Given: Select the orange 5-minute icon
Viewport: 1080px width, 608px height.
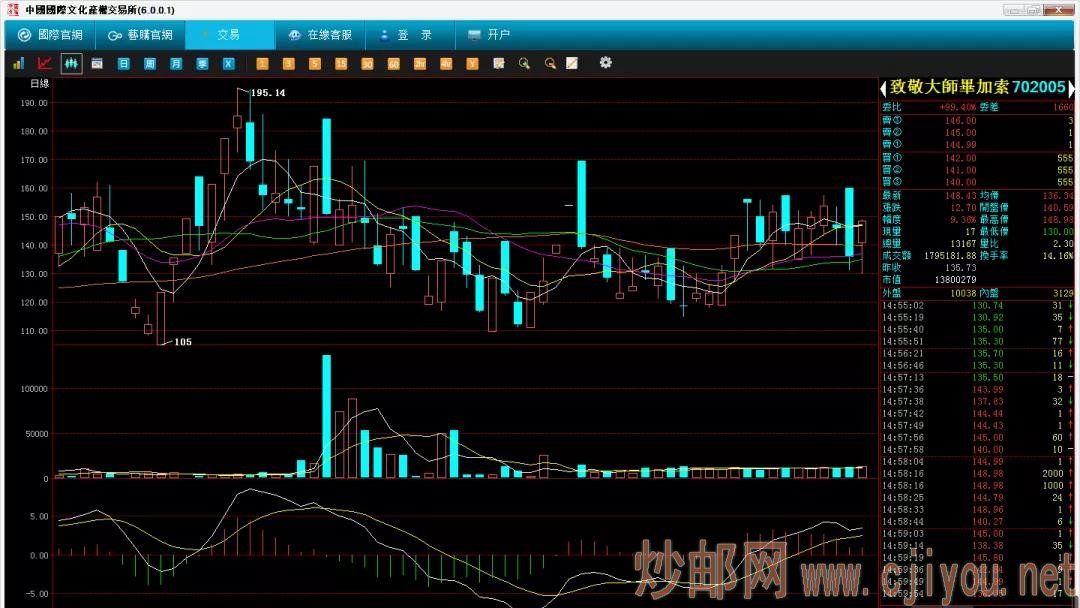Looking at the screenshot, I should [x=314, y=63].
